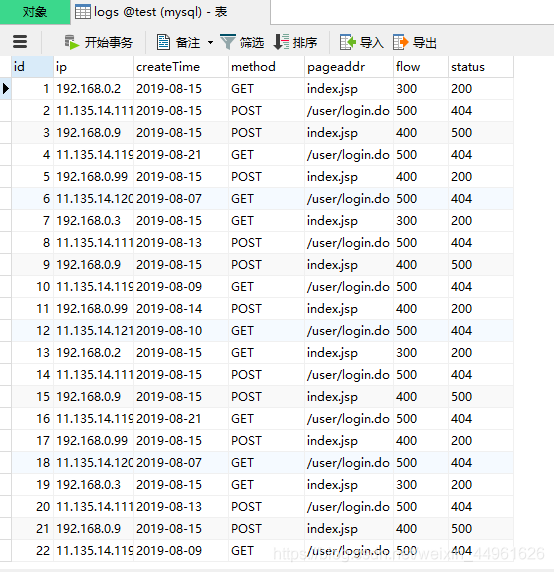
Task: Select method cell POST in row 3
Action: point(266,133)
